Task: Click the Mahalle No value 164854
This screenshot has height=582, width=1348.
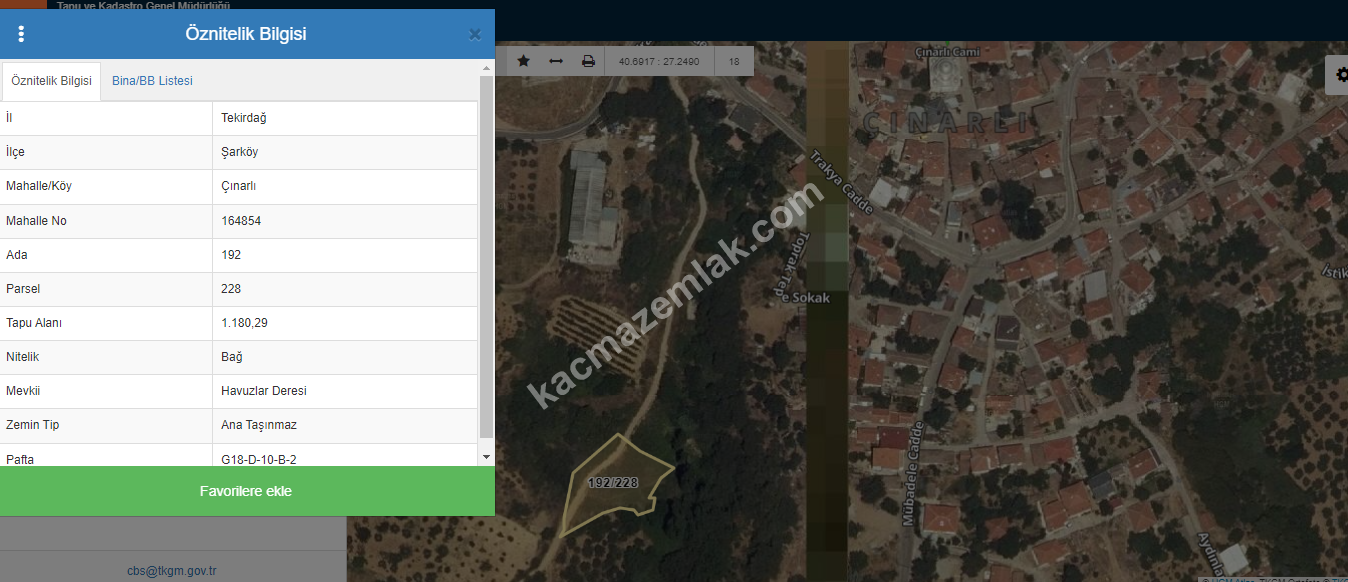Action: coord(241,221)
